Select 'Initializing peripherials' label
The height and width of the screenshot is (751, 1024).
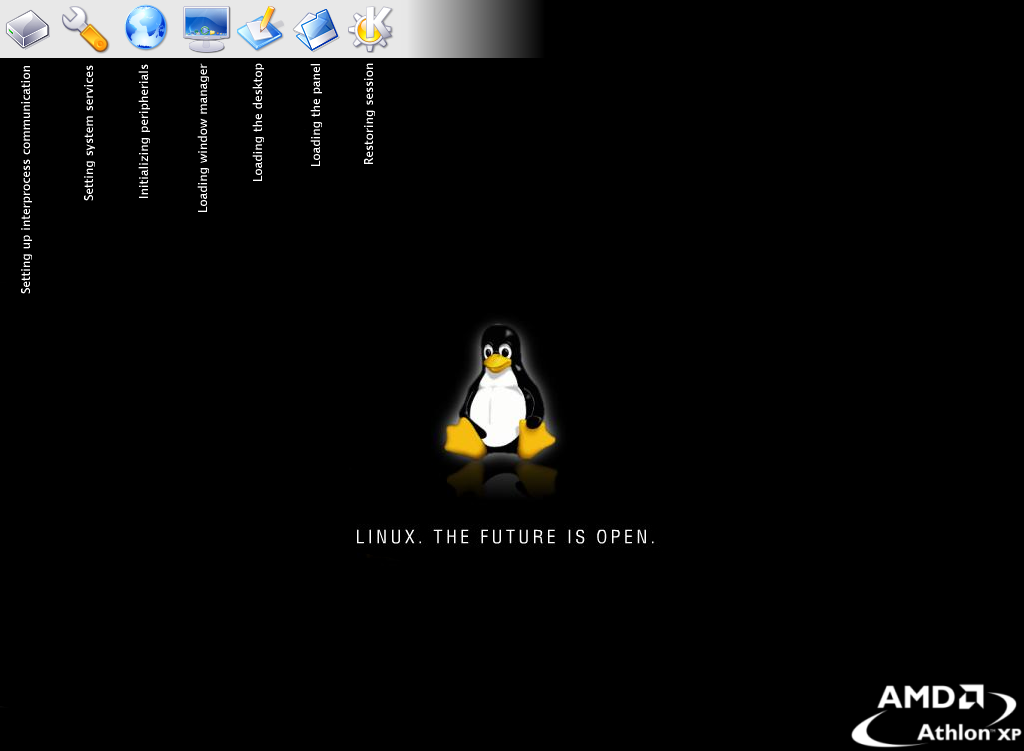(144, 131)
